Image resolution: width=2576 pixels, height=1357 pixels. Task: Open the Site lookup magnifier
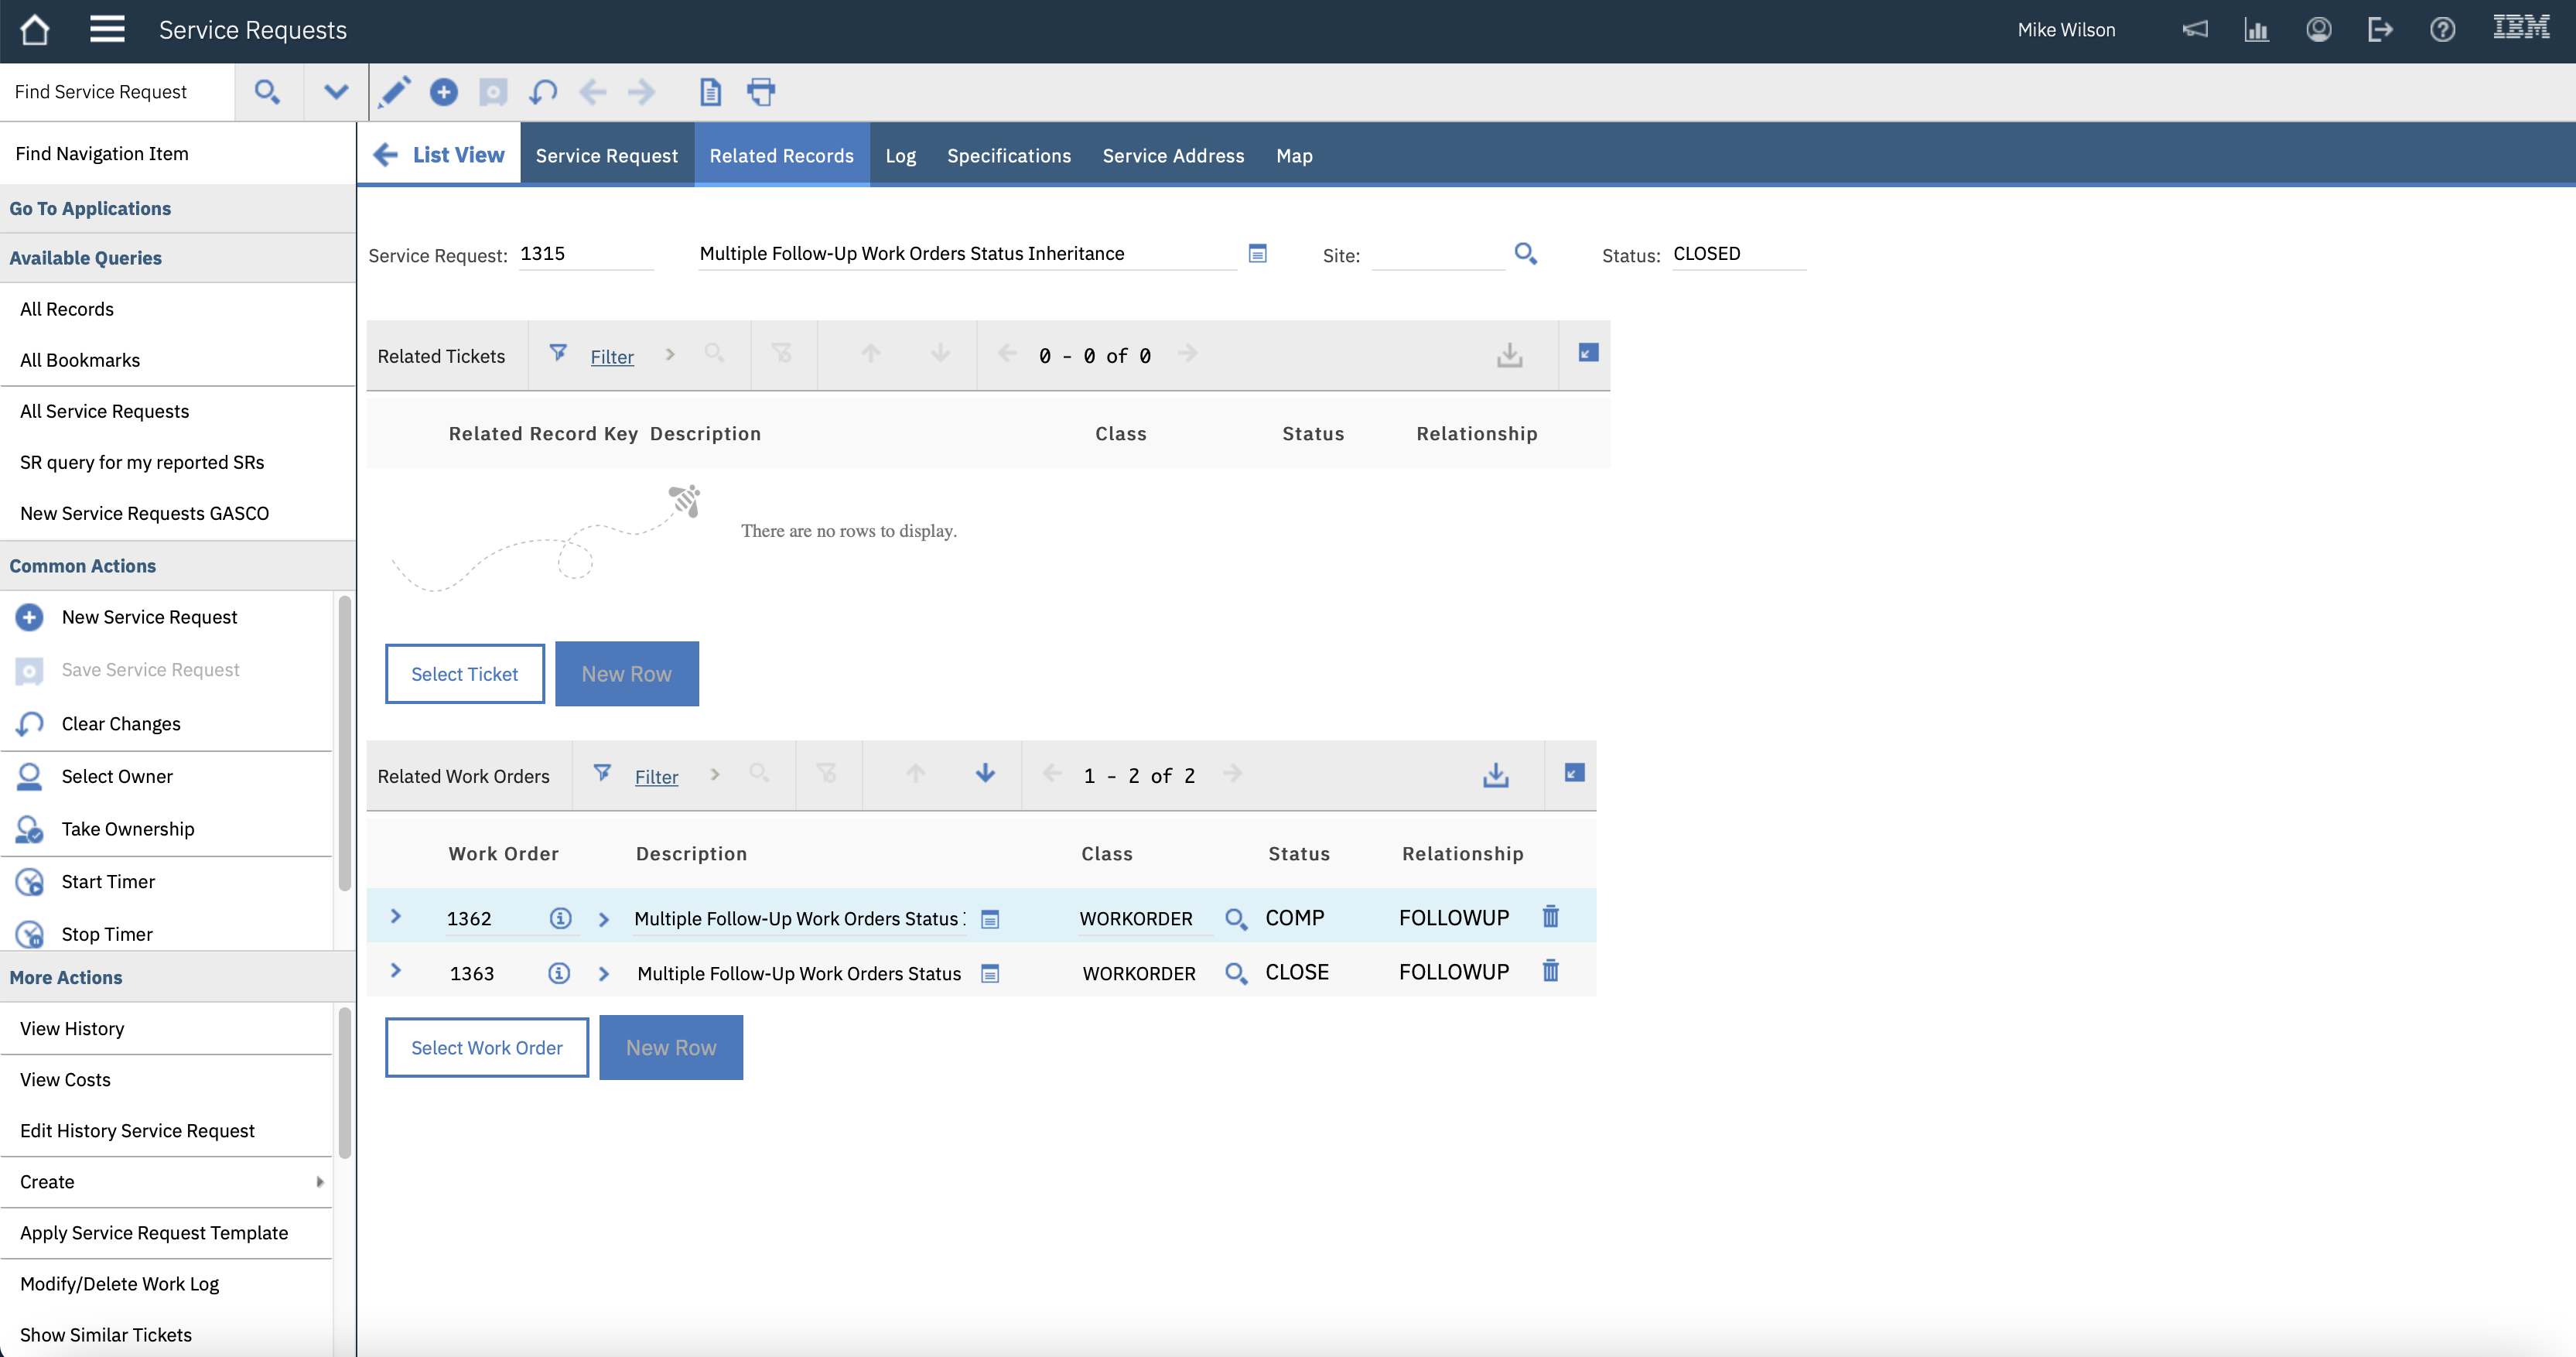(x=1525, y=254)
